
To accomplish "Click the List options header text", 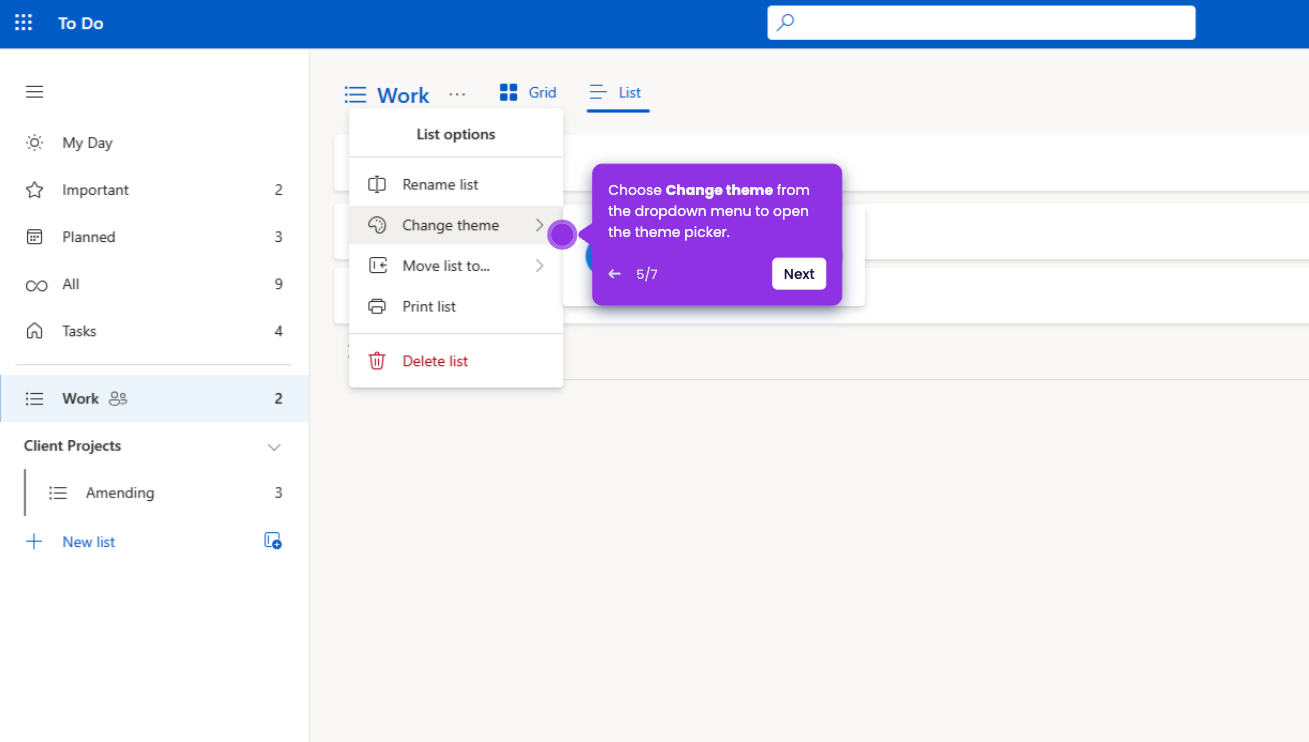I will (x=456, y=134).
